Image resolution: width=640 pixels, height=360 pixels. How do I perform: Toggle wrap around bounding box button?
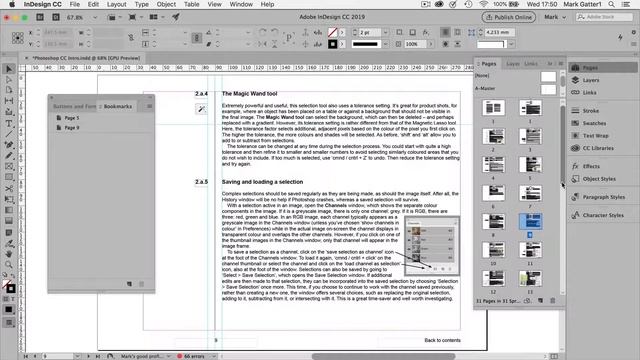pyautogui.click(x=458, y=32)
